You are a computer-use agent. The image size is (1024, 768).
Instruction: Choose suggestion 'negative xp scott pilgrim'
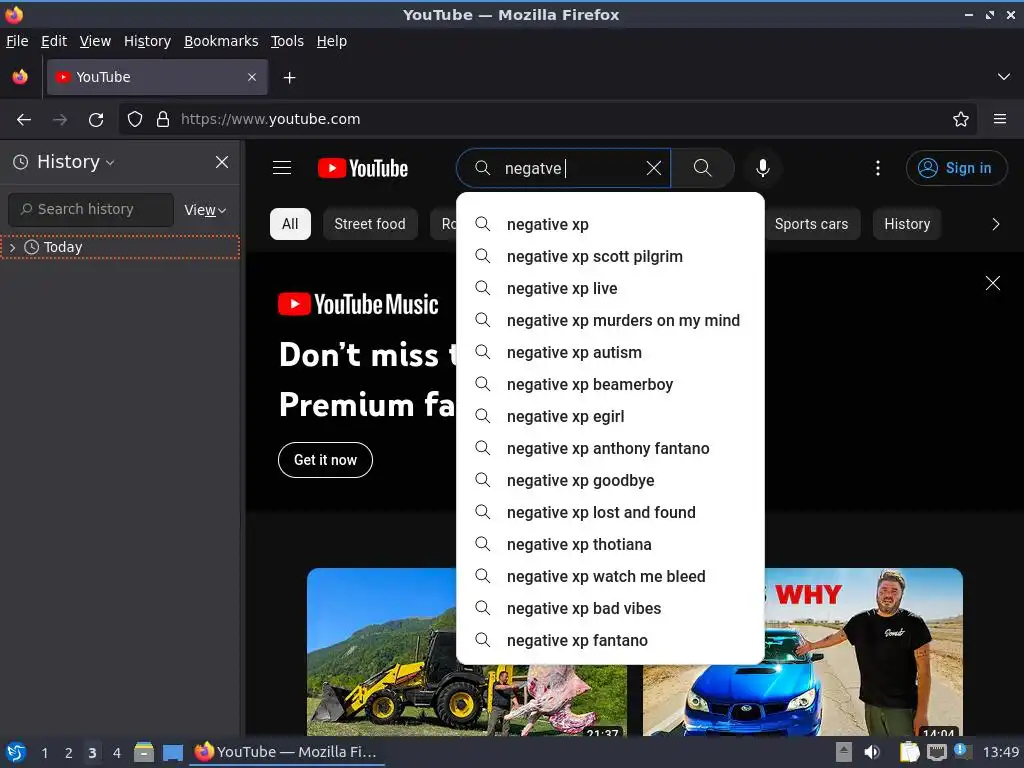click(610, 257)
